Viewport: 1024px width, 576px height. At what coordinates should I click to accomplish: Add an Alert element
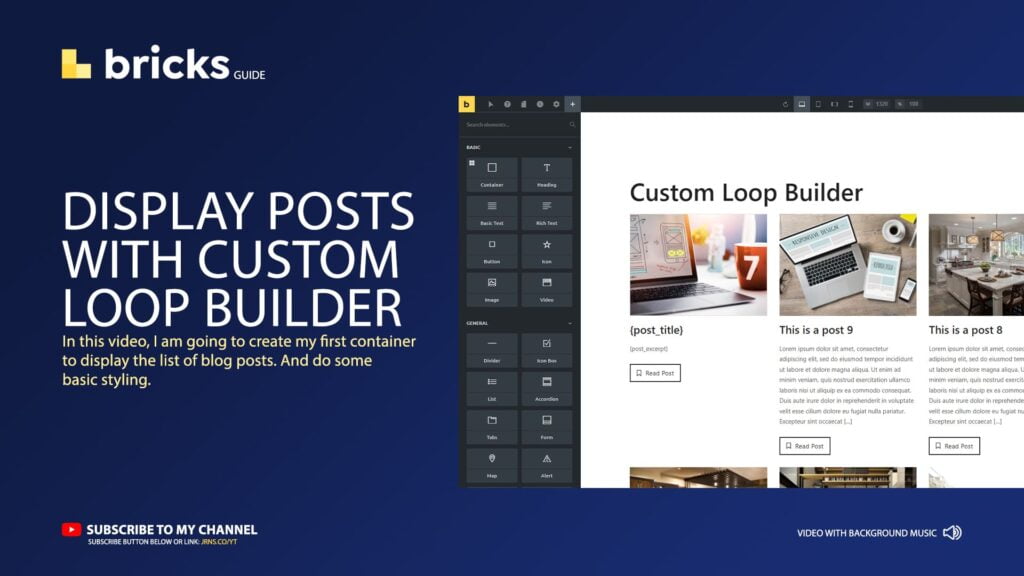coord(547,466)
